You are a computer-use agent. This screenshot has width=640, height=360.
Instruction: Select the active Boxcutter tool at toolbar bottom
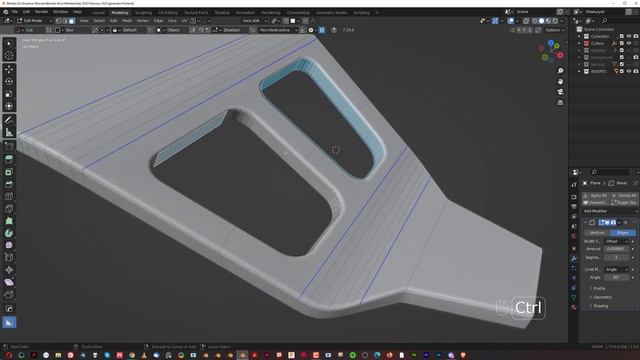click(x=9, y=322)
